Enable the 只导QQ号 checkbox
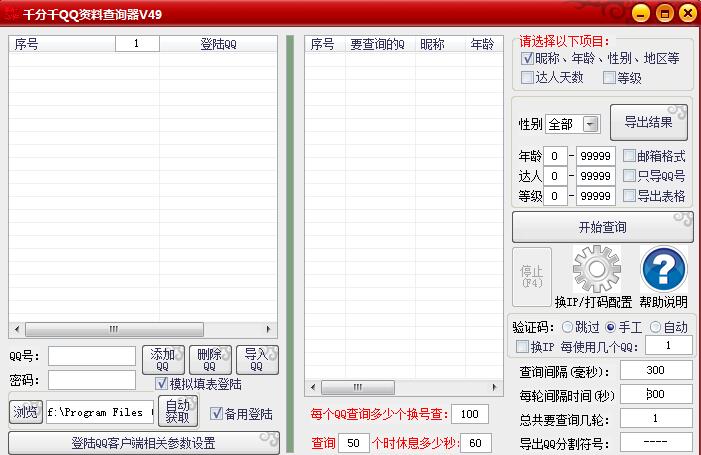 click(x=629, y=175)
